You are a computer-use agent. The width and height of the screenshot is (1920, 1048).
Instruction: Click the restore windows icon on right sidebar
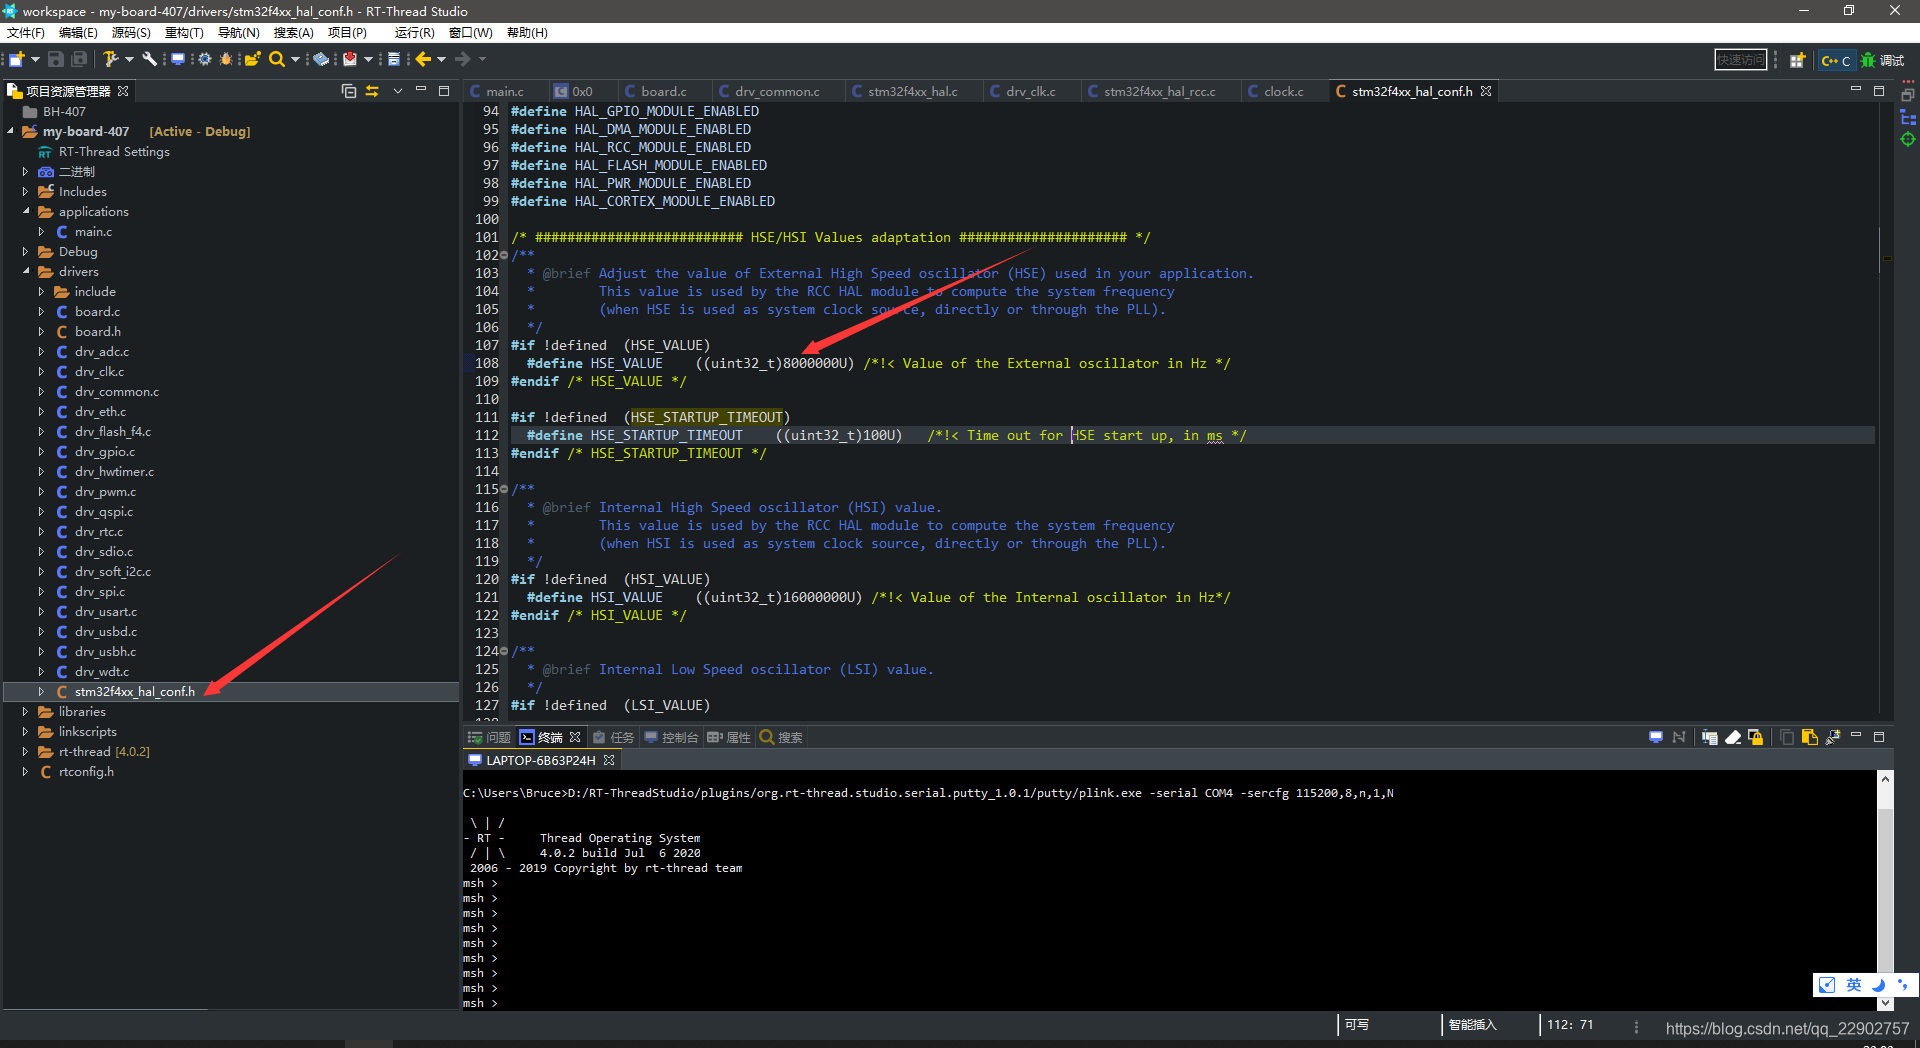tap(1908, 94)
